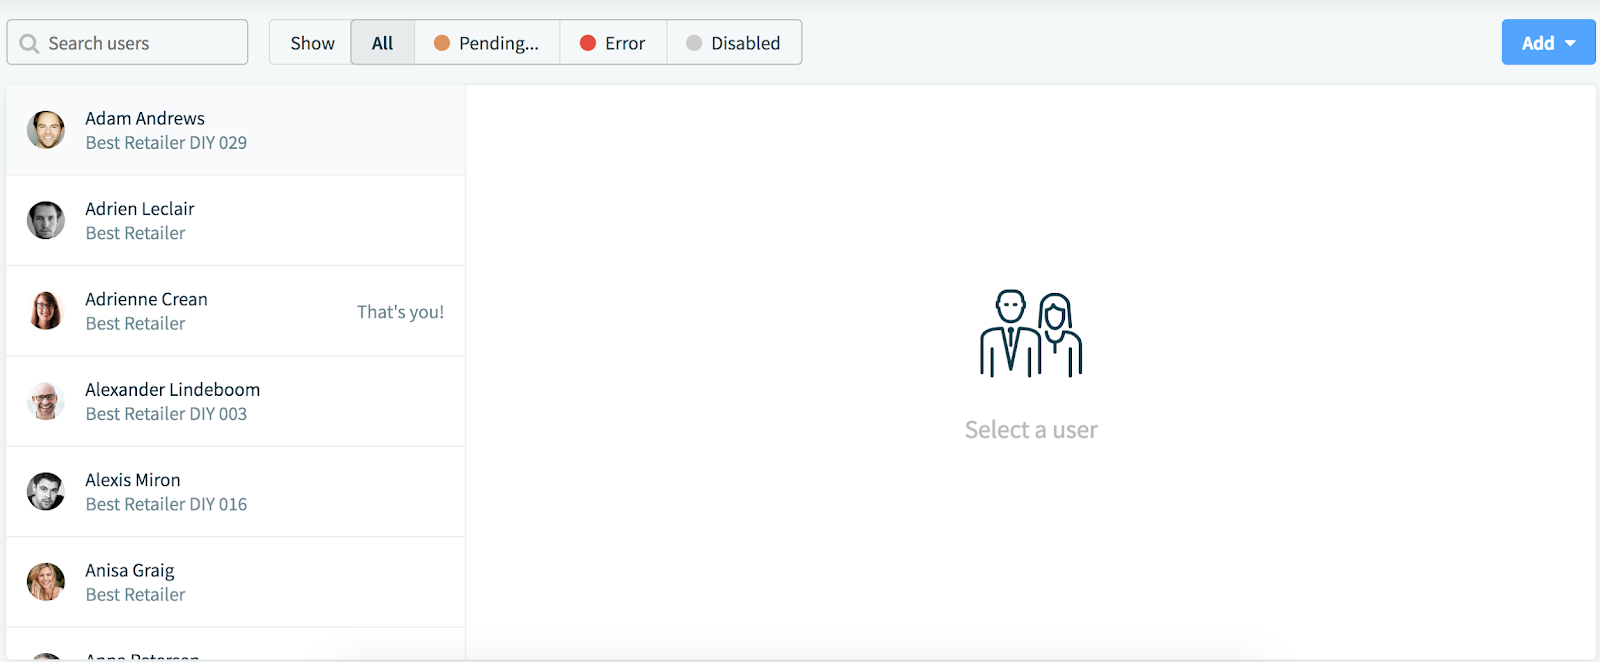Click the red Error status dot

(588, 43)
